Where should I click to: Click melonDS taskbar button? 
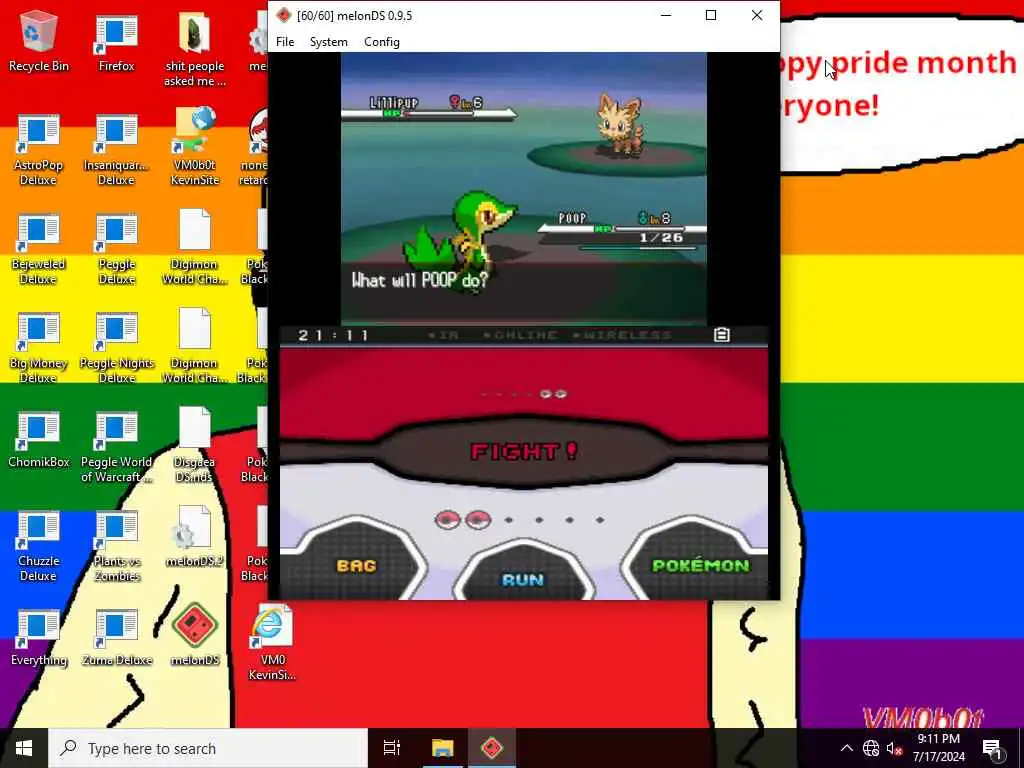[x=492, y=748]
